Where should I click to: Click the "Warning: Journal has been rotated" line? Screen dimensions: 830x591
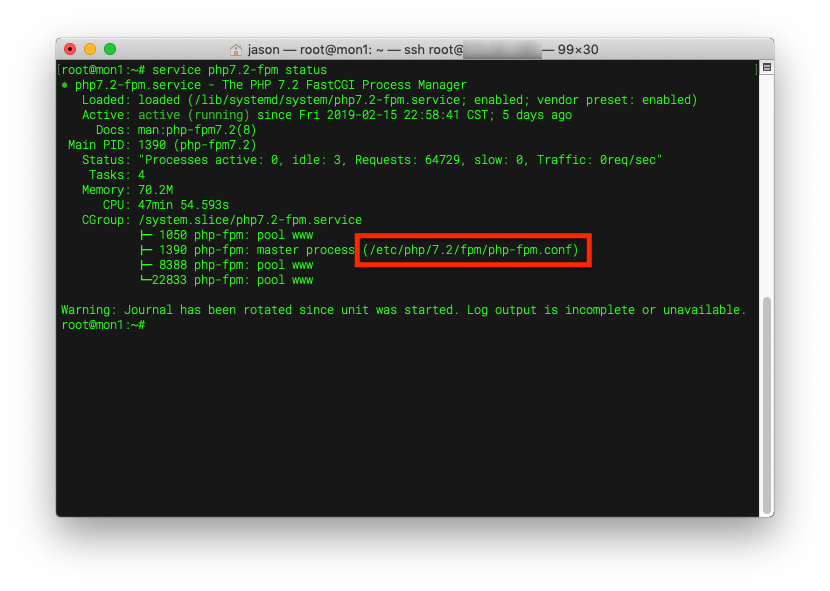(x=403, y=310)
